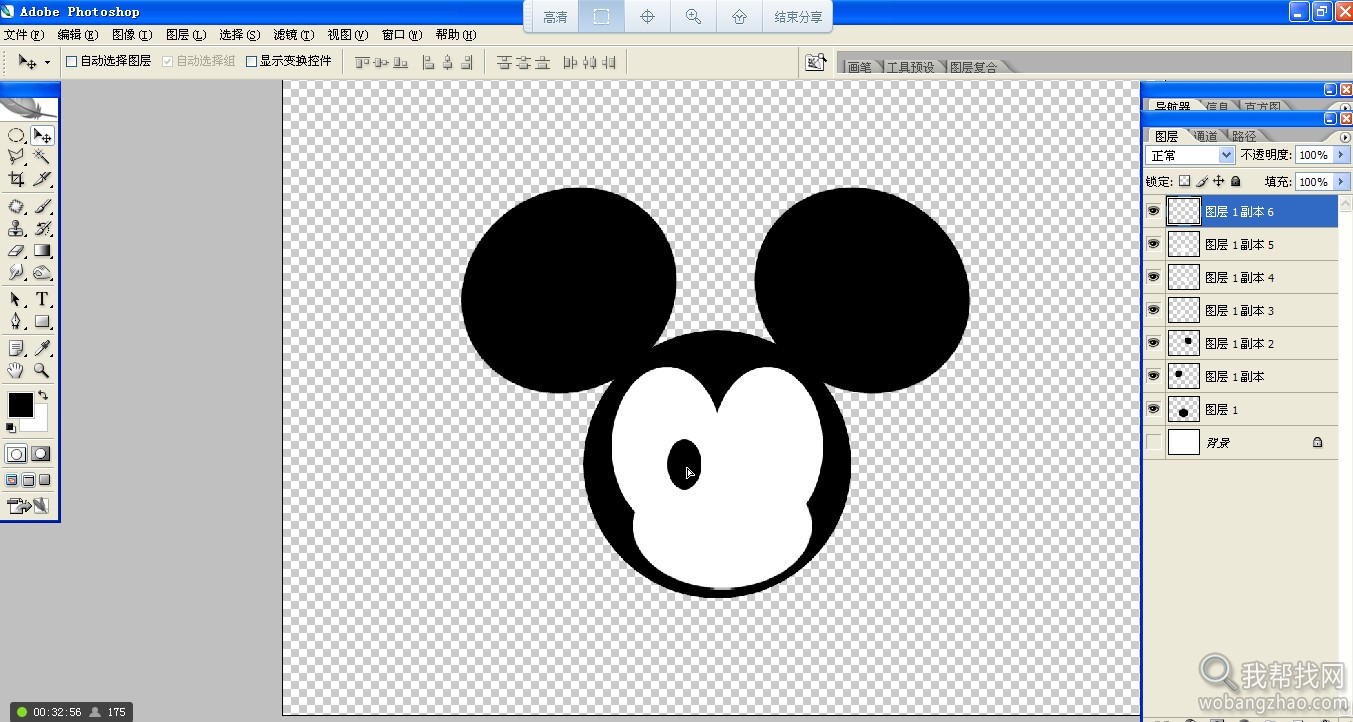
Task: Select the Rectangle shape tool
Action: pos(42,322)
